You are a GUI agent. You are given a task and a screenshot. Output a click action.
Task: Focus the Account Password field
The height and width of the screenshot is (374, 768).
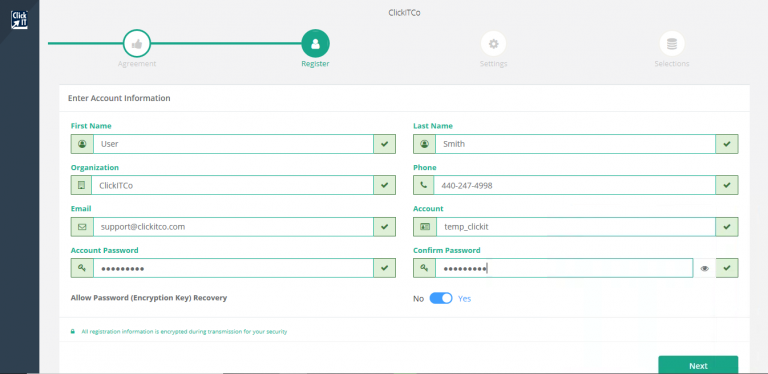(x=233, y=268)
